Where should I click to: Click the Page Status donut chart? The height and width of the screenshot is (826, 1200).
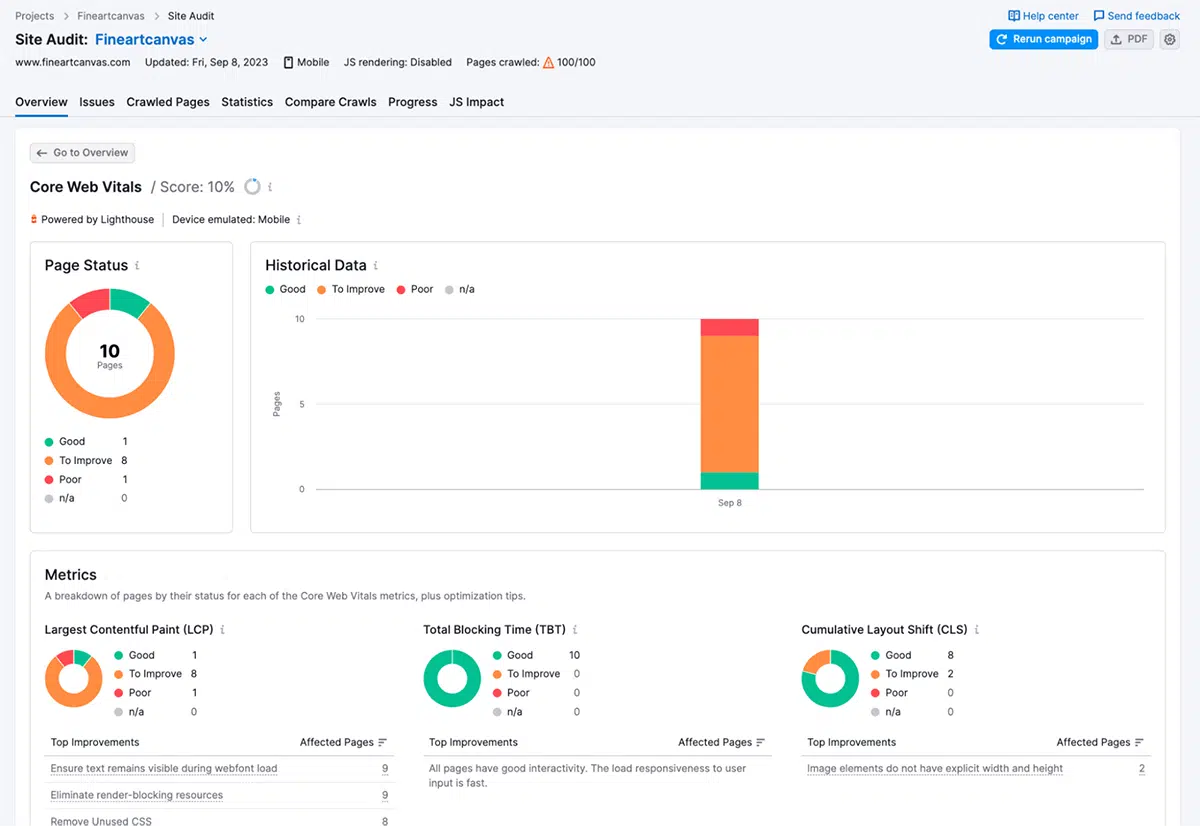tap(110, 353)
